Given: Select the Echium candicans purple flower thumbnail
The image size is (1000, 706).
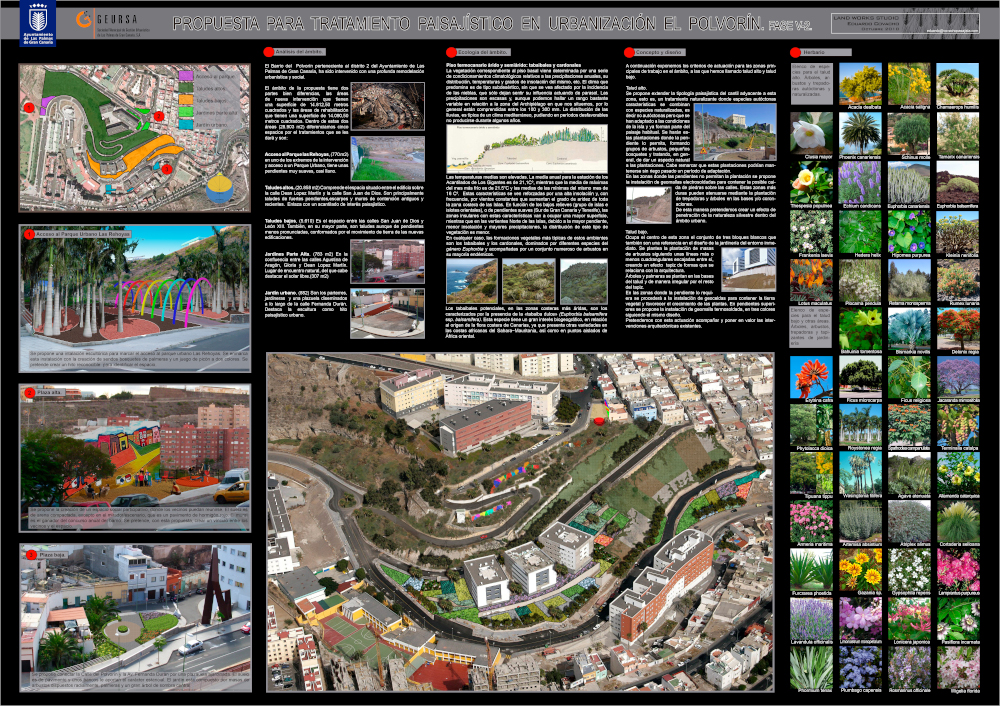Looking at the screenshot, I should tap(860, 182).
